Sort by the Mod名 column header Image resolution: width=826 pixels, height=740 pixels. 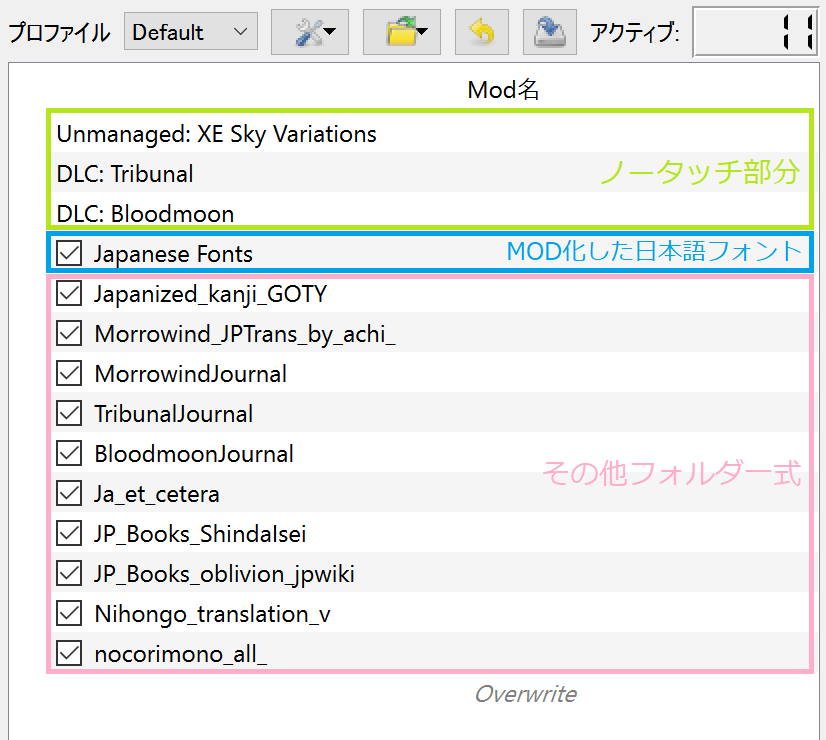[503, 90]
